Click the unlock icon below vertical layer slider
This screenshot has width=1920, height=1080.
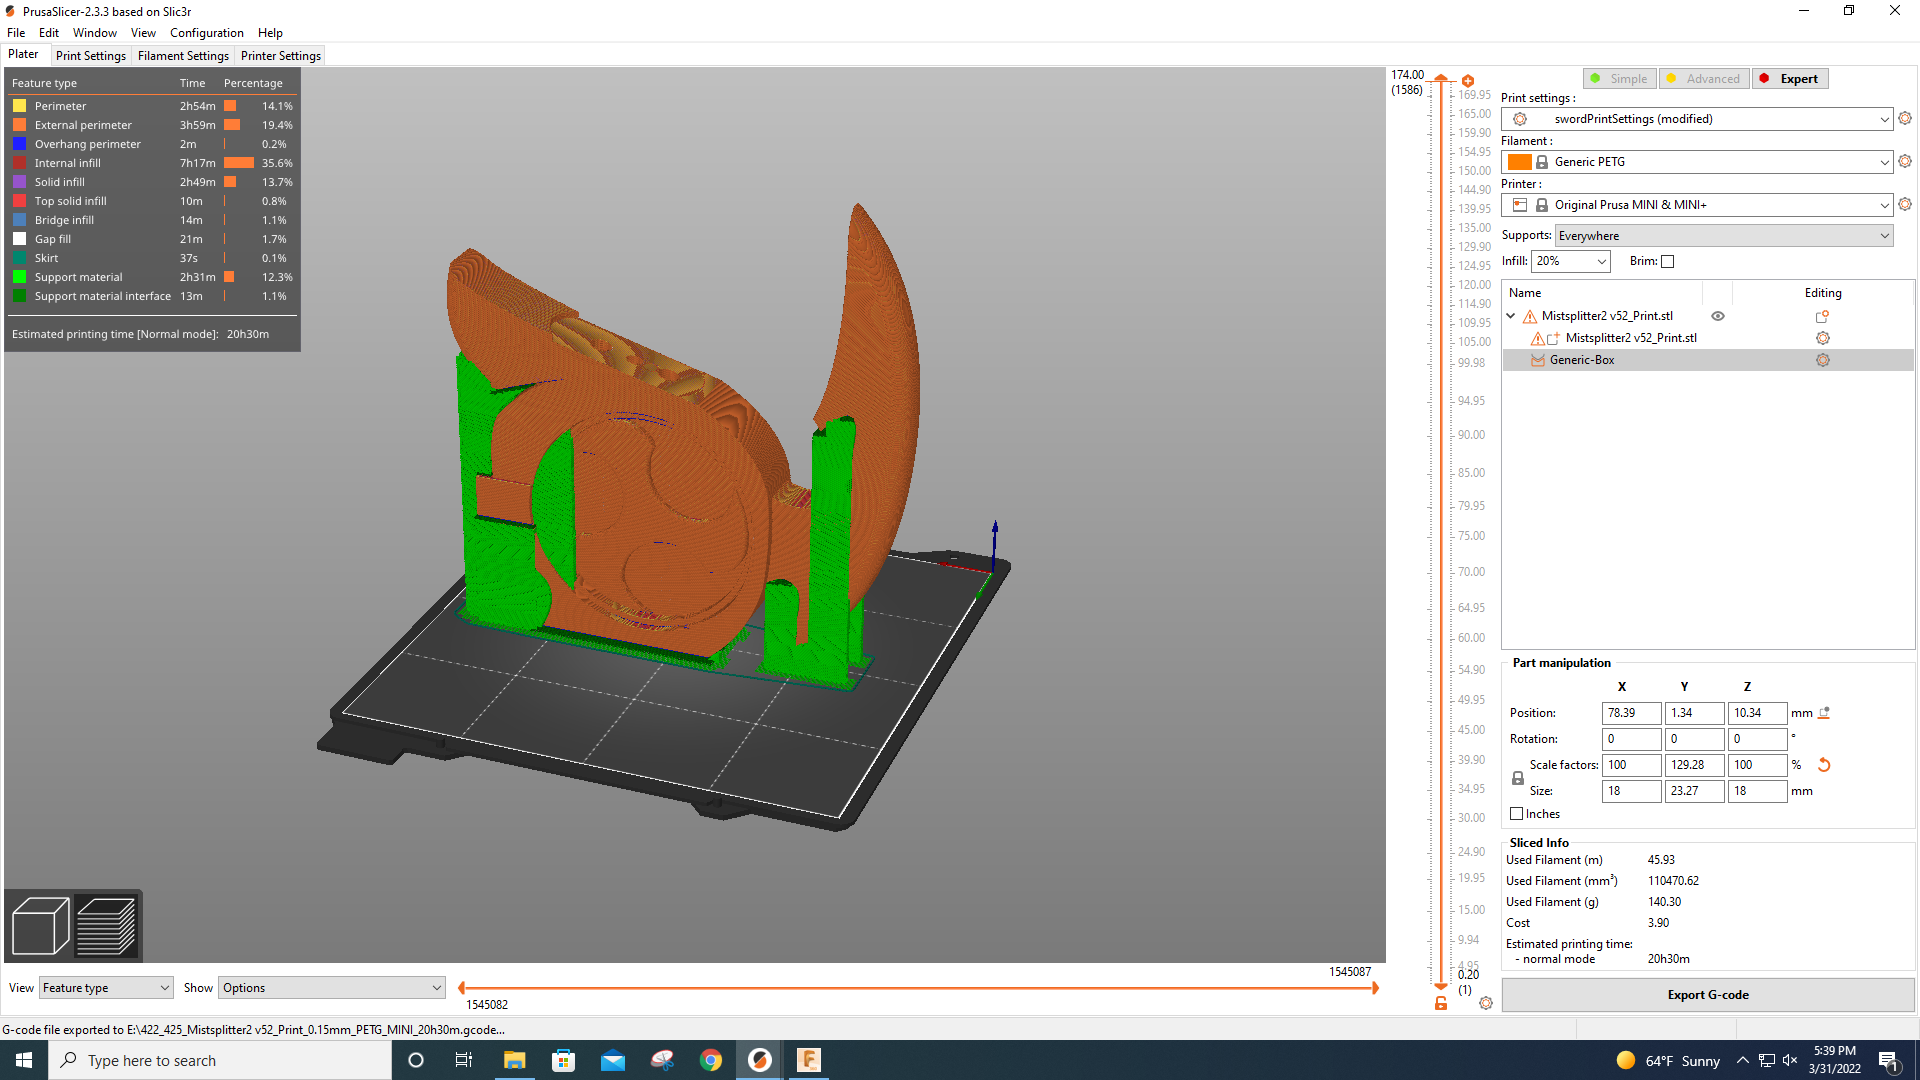coord(1441,1003)
